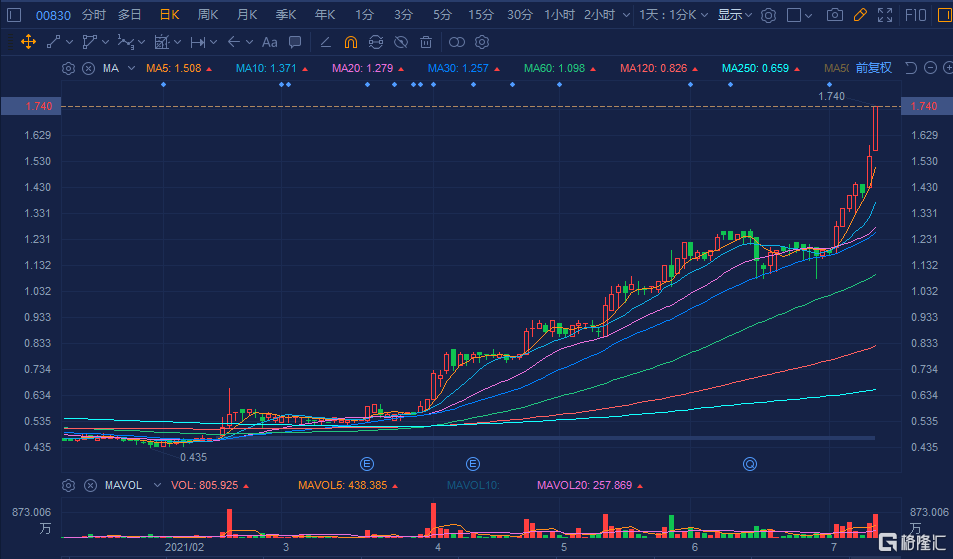The height and width of the screenshot is (559, 953).
Task: Open the comment bubble annotation tool
Action: (x=294, y=42)
